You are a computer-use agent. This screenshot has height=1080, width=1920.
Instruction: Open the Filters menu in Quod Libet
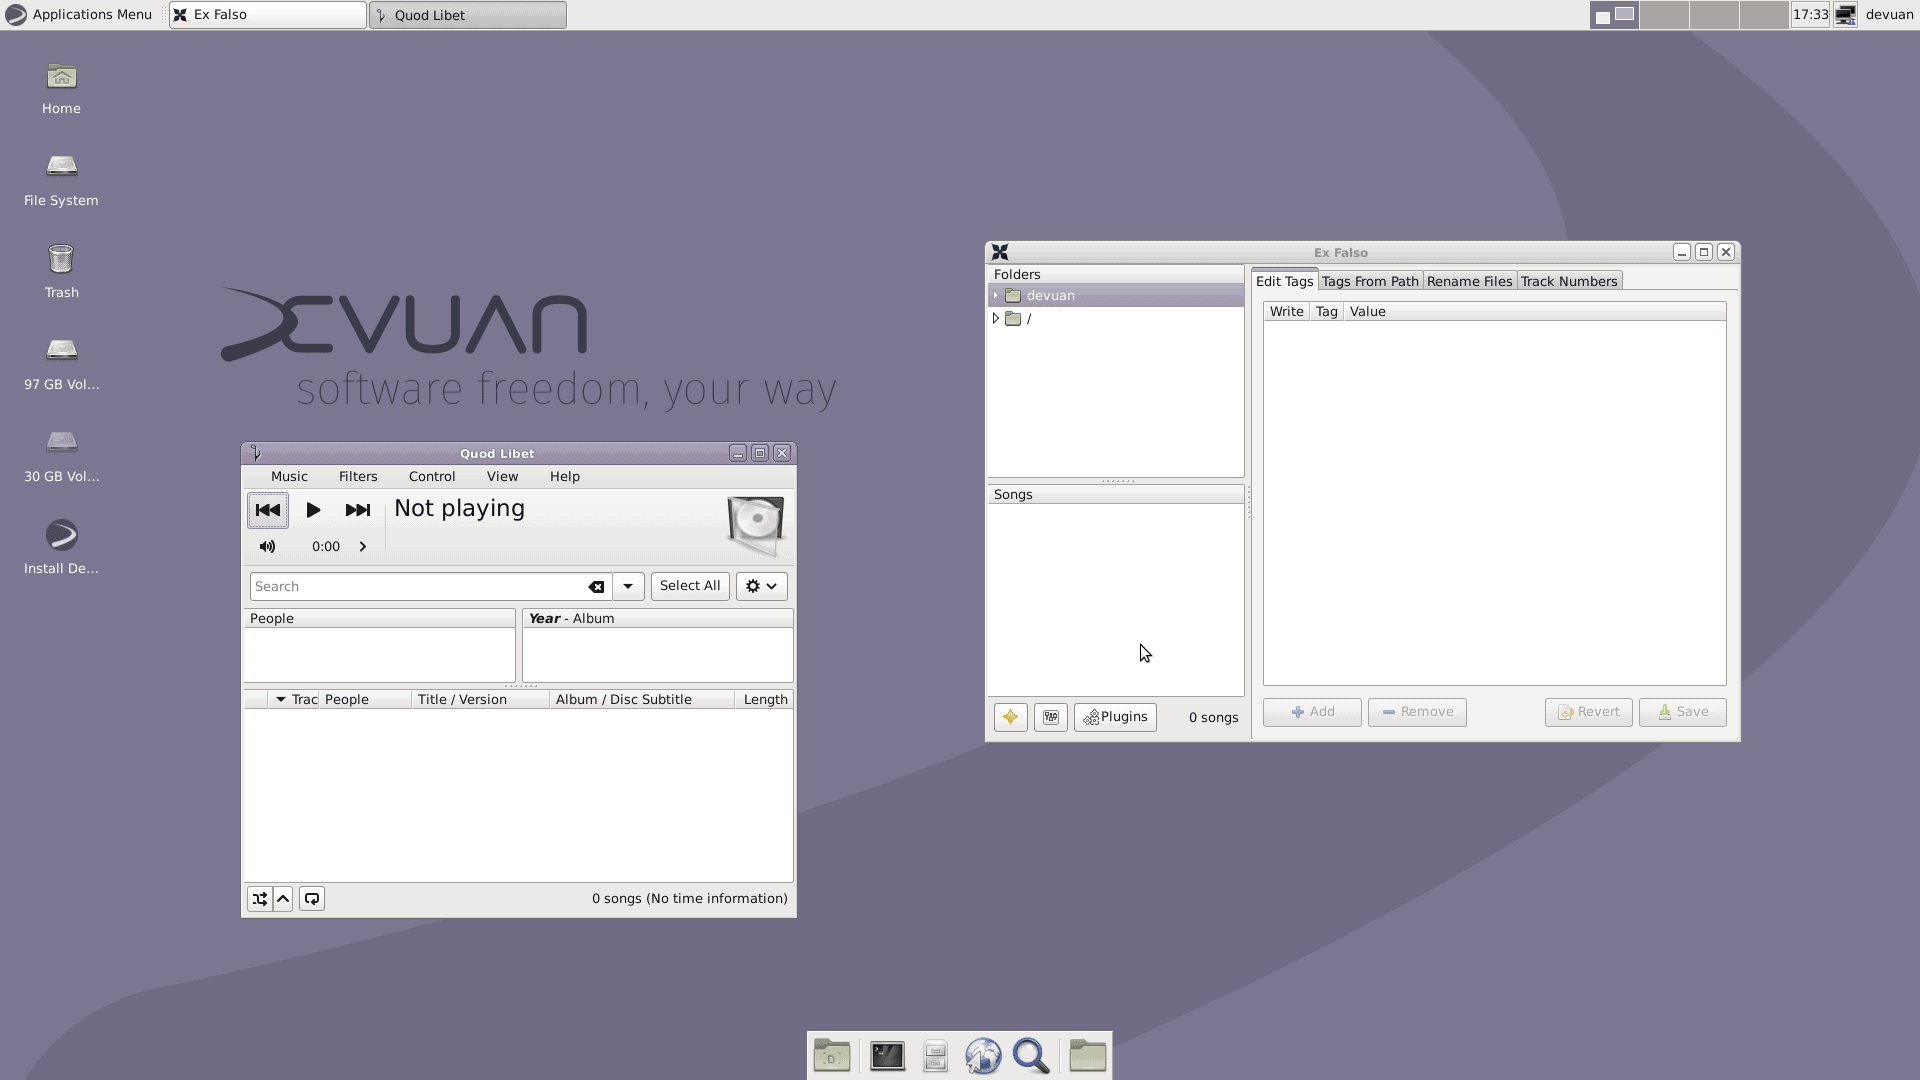click(x=357, y=476)
